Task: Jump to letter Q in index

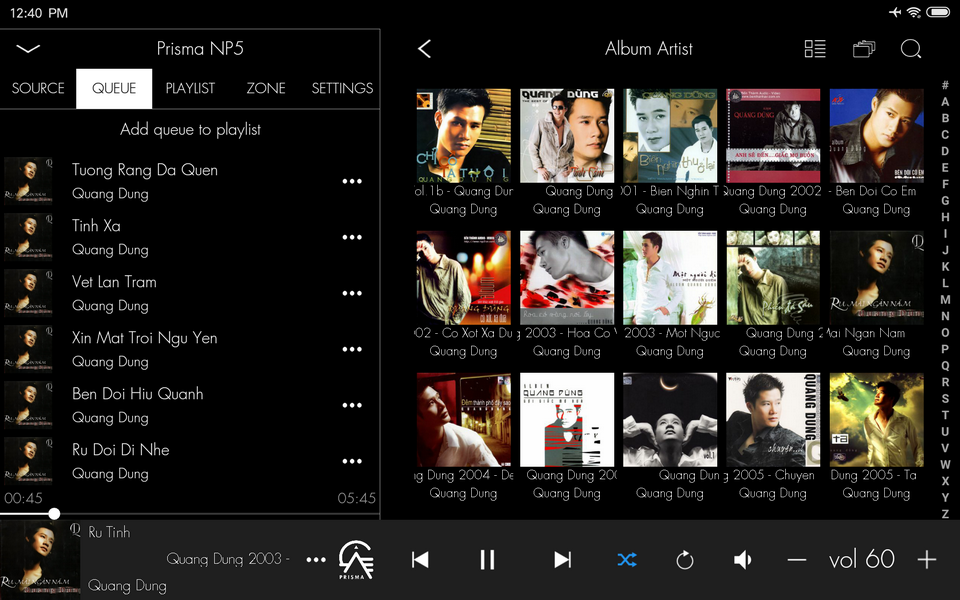Action: tap(945, 366)
